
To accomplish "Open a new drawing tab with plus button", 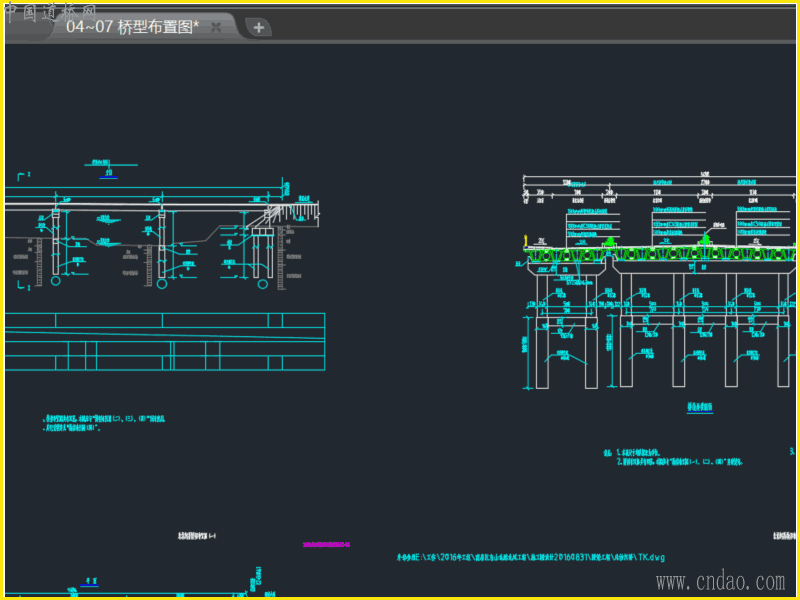I will pos(258,28).
